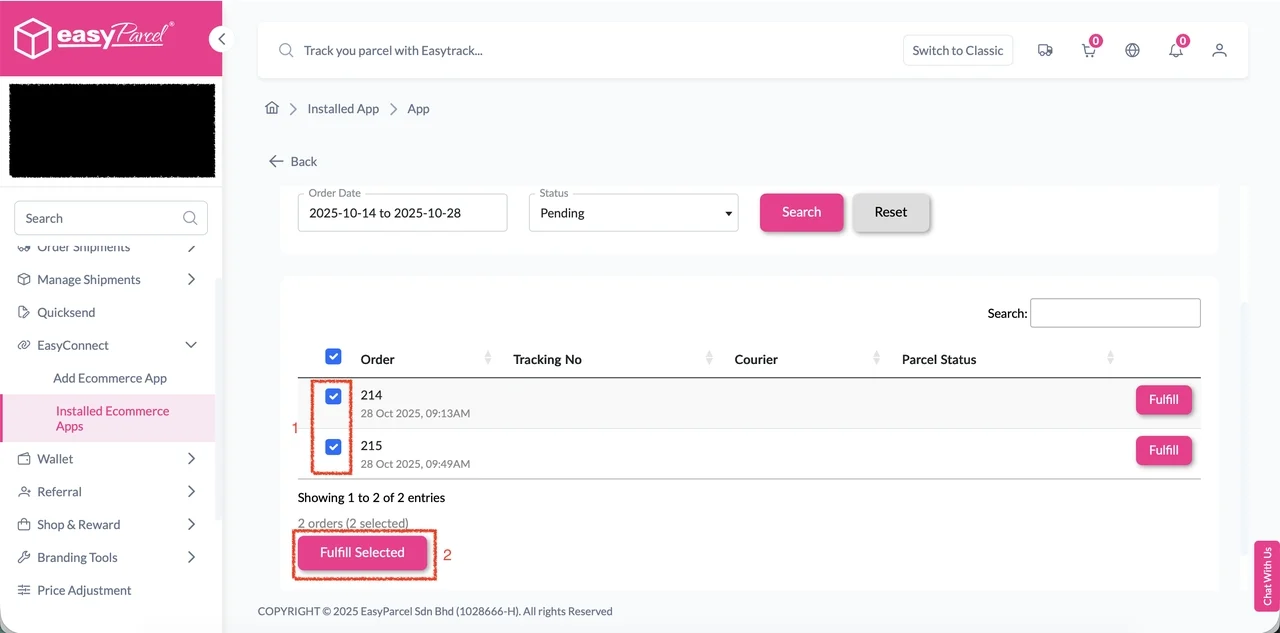Screen dimensions: 1280x633
Task: Click the home breadcrumb icon
Action: click(x=271, y=108)
